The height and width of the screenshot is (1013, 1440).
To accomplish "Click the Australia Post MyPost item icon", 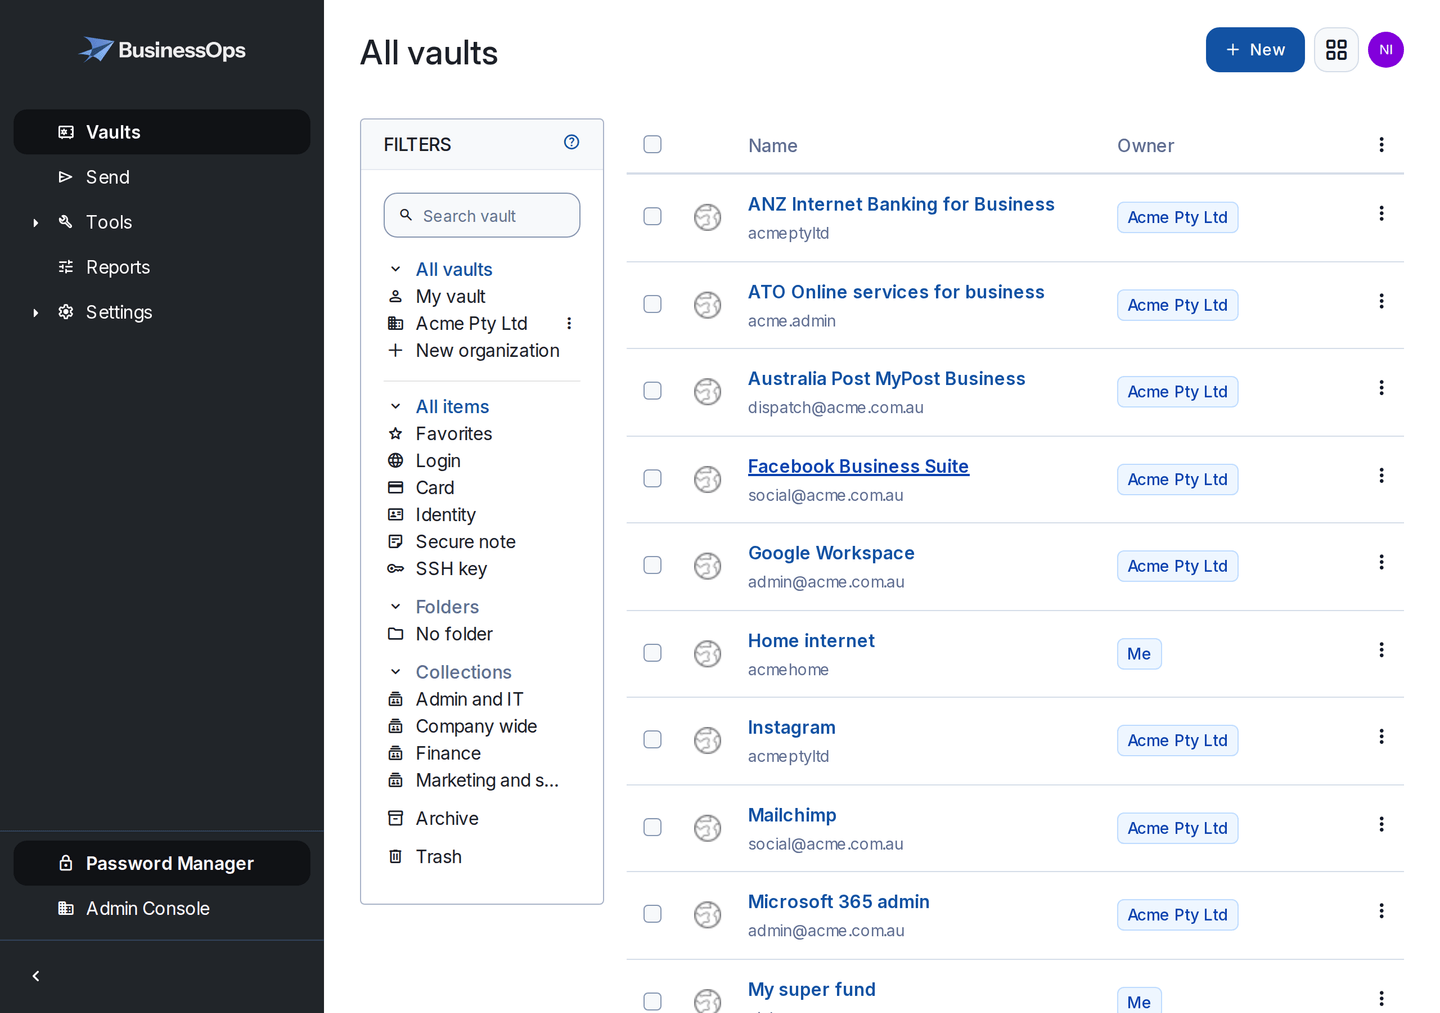I will [x=708, y=392].
